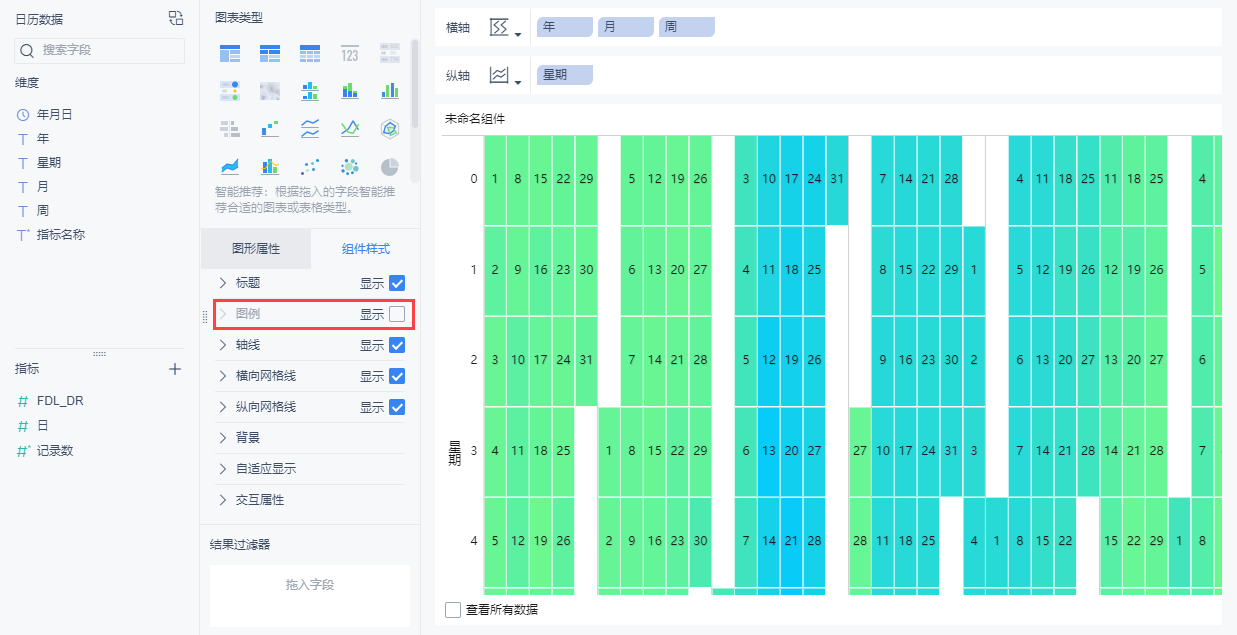
Task: Switch to the 图形属性 tab
Action: pos(256,249)
